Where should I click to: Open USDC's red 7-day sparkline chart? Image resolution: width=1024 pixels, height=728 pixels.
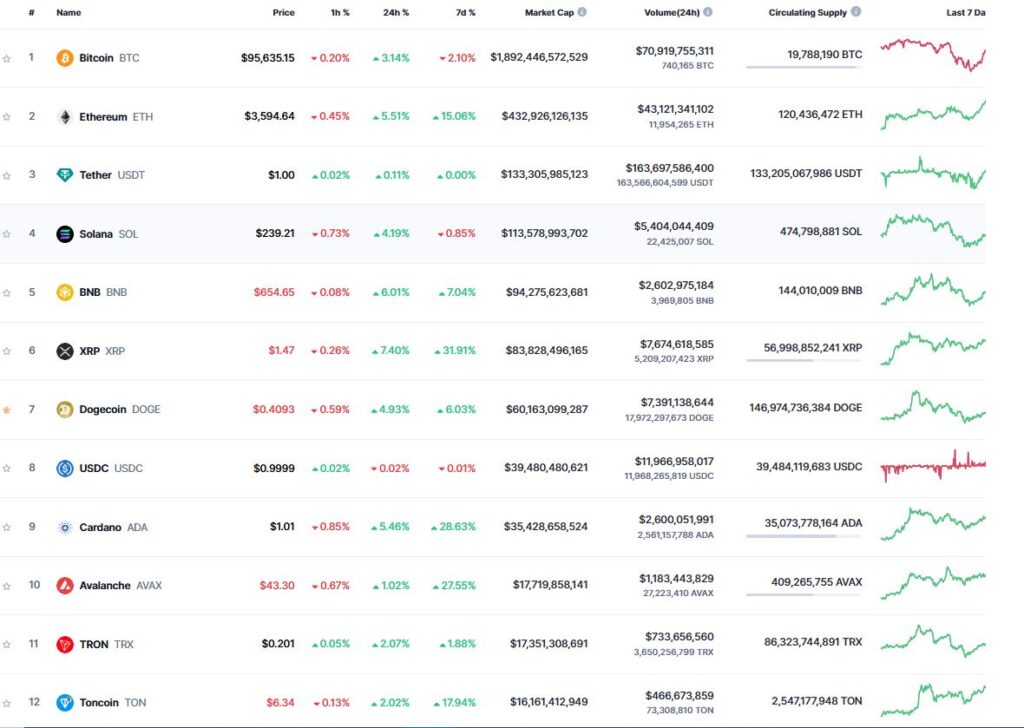pos(933,466)
